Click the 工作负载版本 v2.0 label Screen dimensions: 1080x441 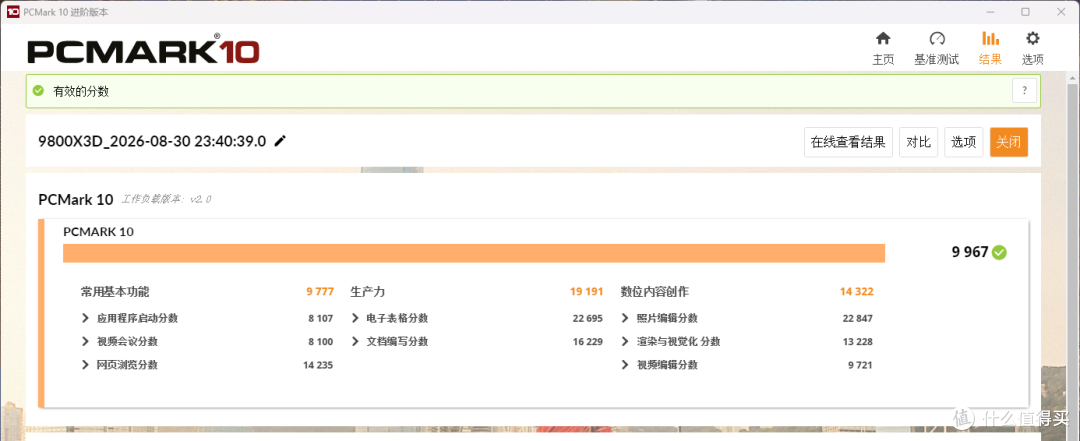(167, 200)
